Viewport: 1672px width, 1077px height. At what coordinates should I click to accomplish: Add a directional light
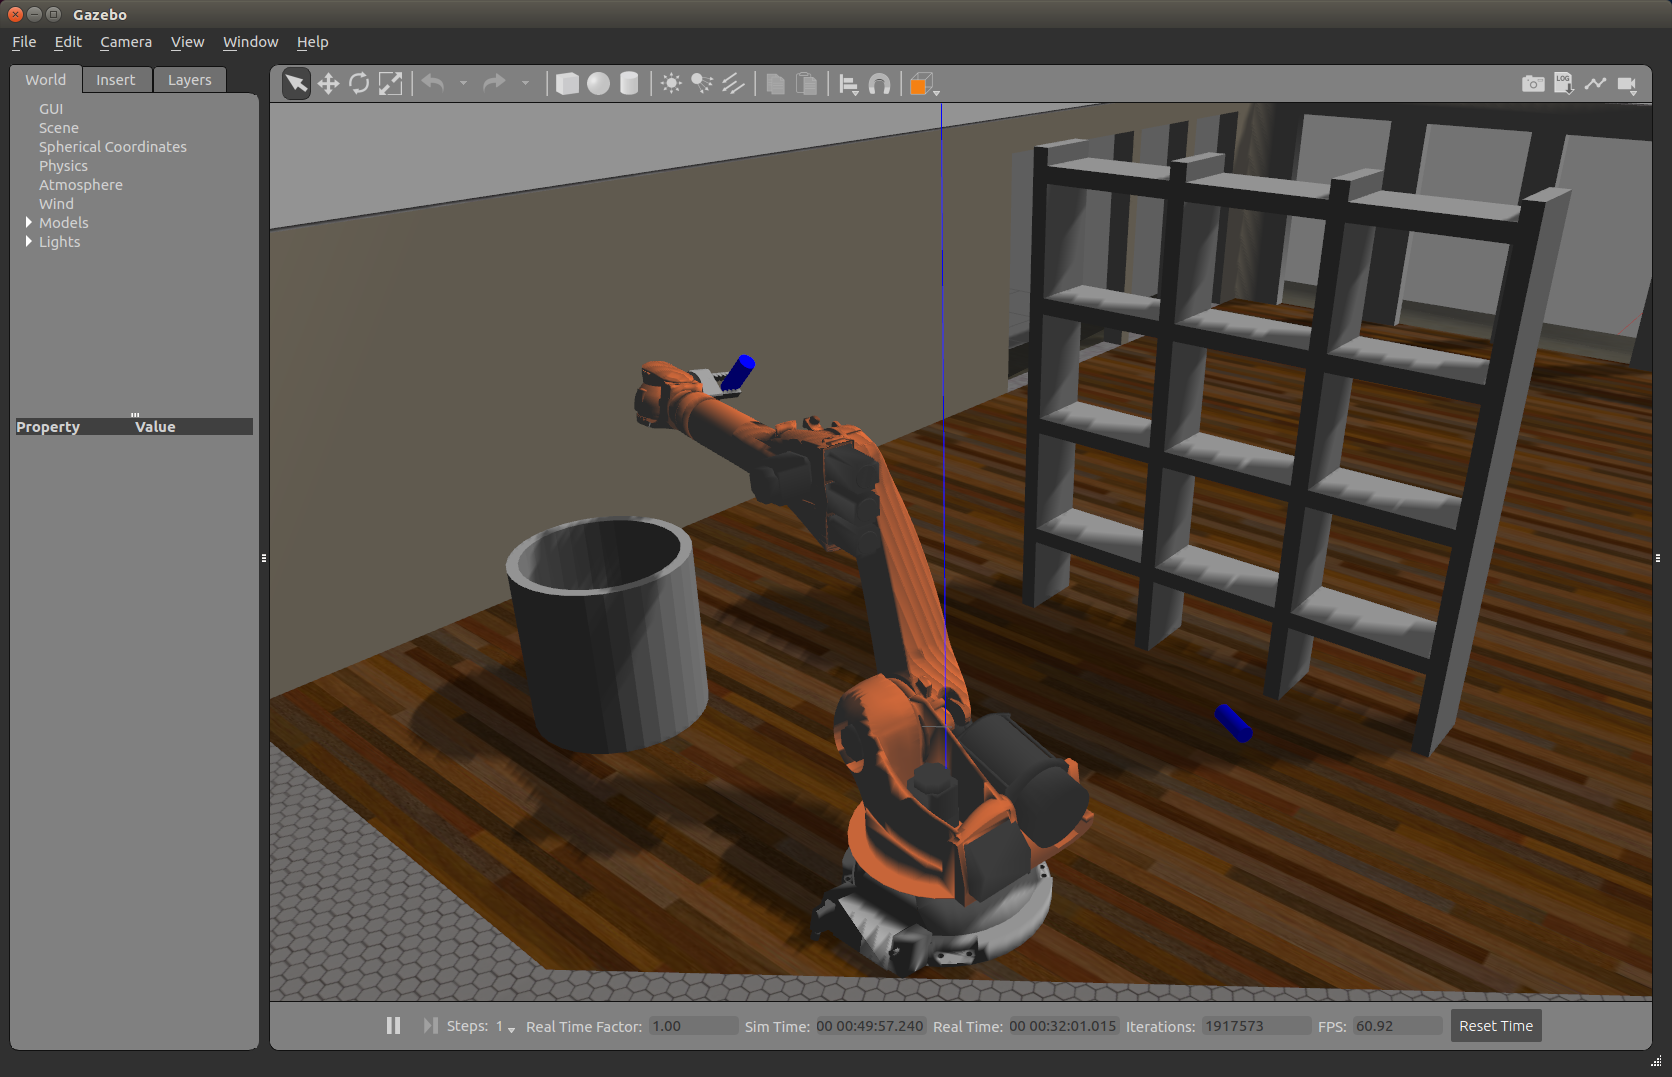[x=733, y=84]
